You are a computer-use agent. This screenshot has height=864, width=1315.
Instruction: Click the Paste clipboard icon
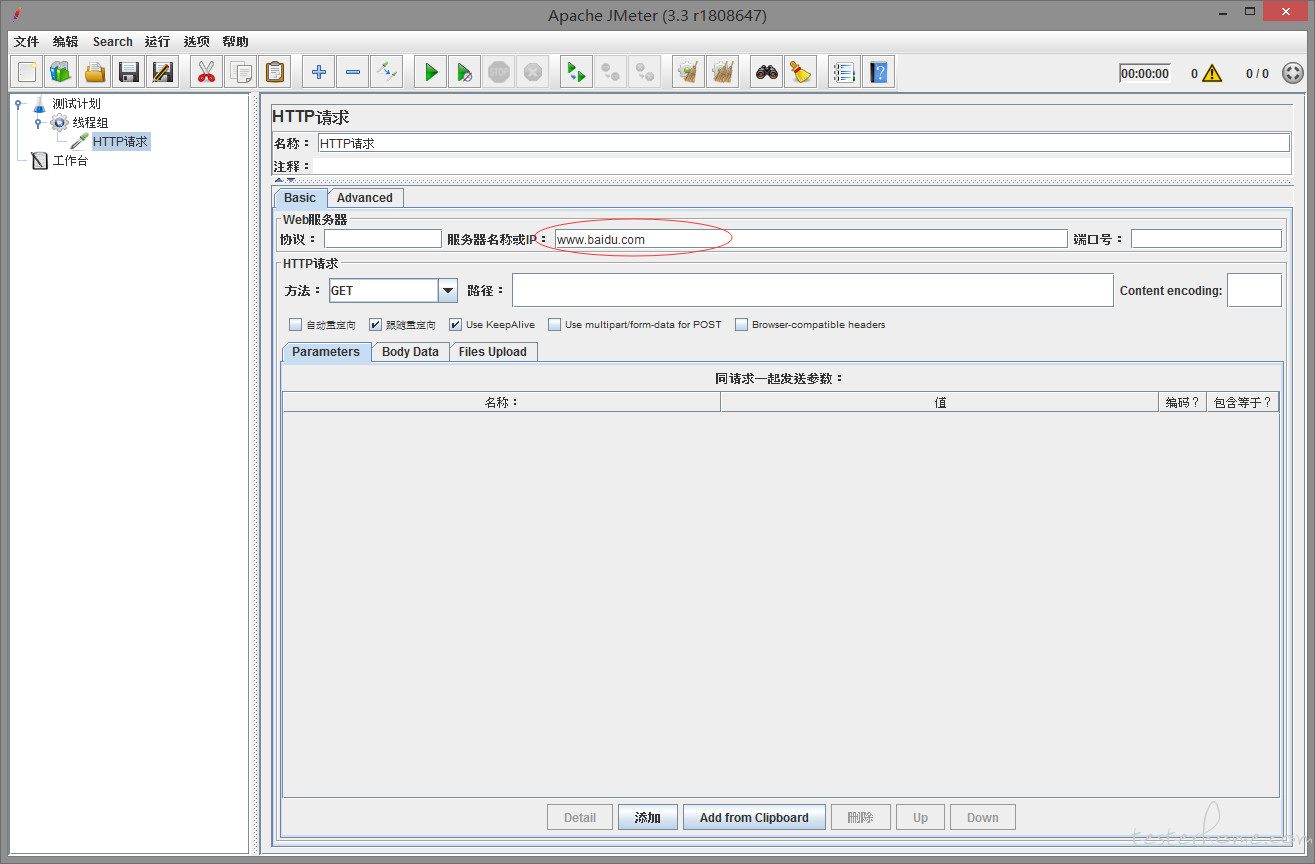tap(275, 72)
